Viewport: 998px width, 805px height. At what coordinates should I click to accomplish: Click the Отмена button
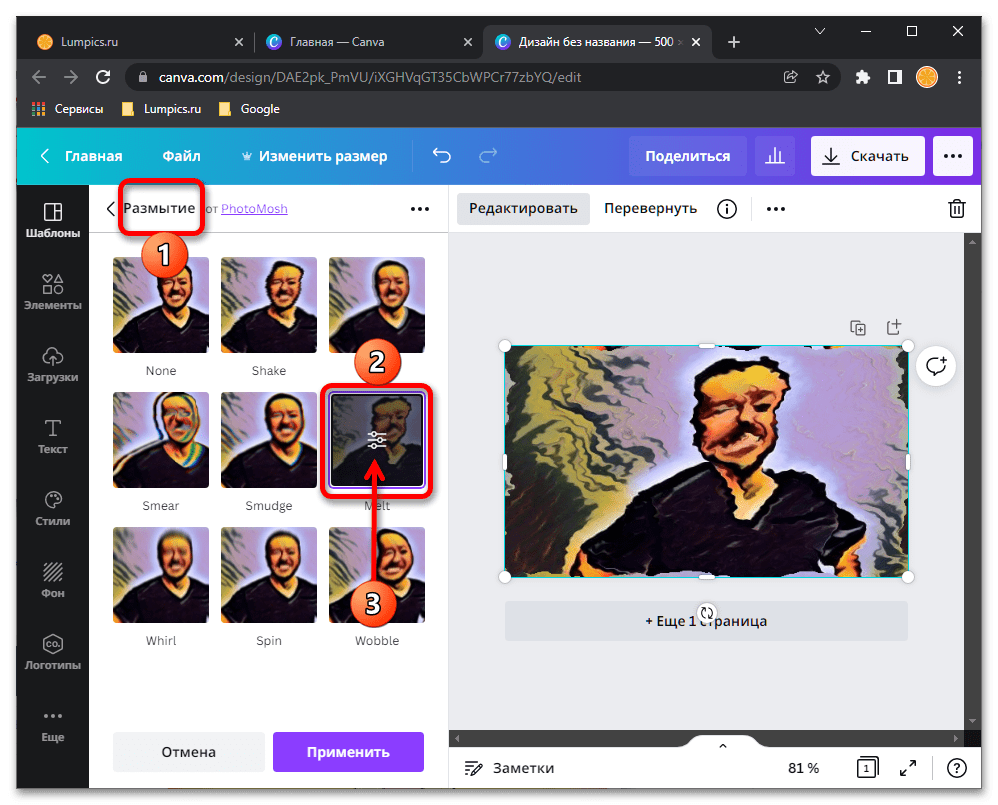(188, 752)
